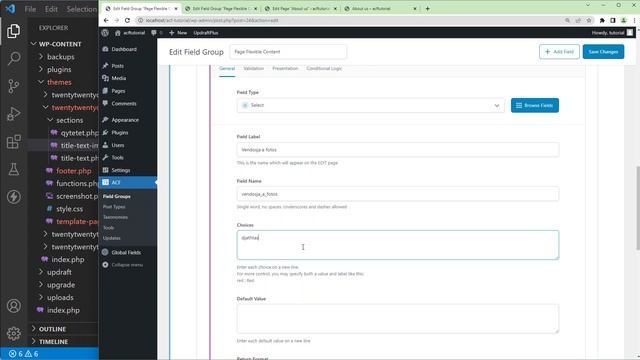Viewport: 640px width, 360px height.
Task: Open the Field Type select dropdown
Action: coord(370,105)
